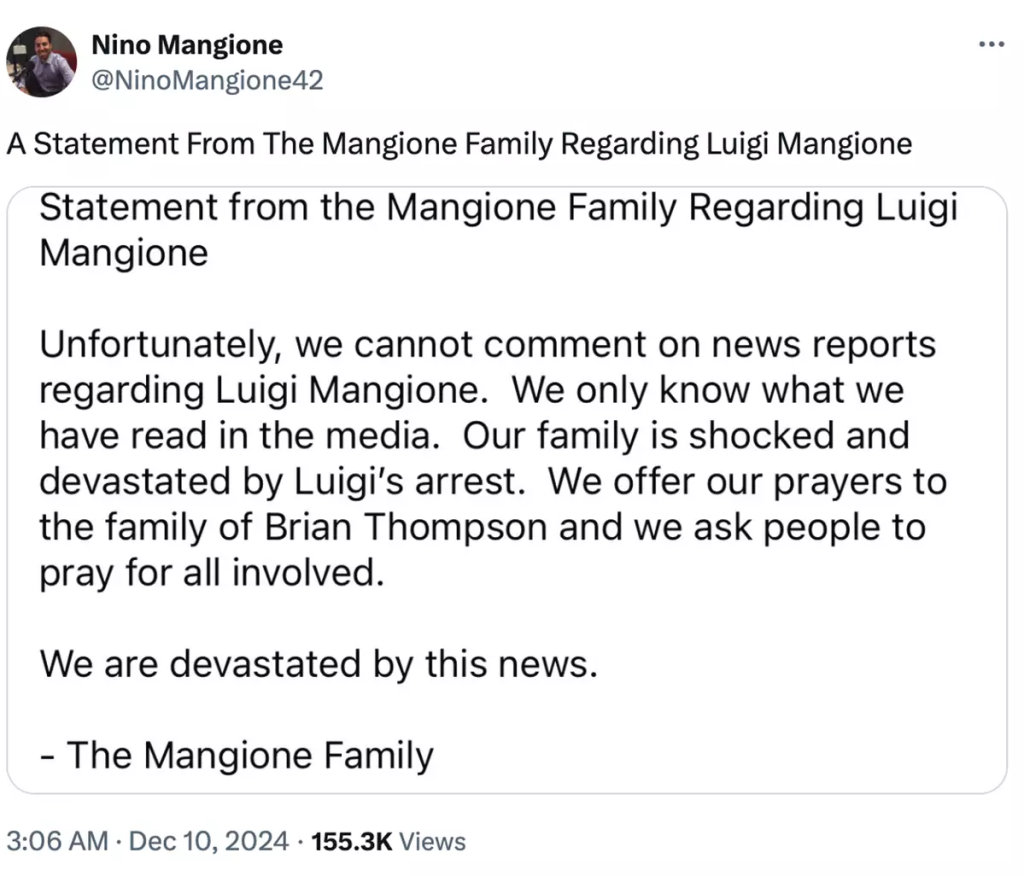This screenshot has height=876, width=1024.
Task: Click the '- The Mangione Family' signature
Action: point(236,755)
